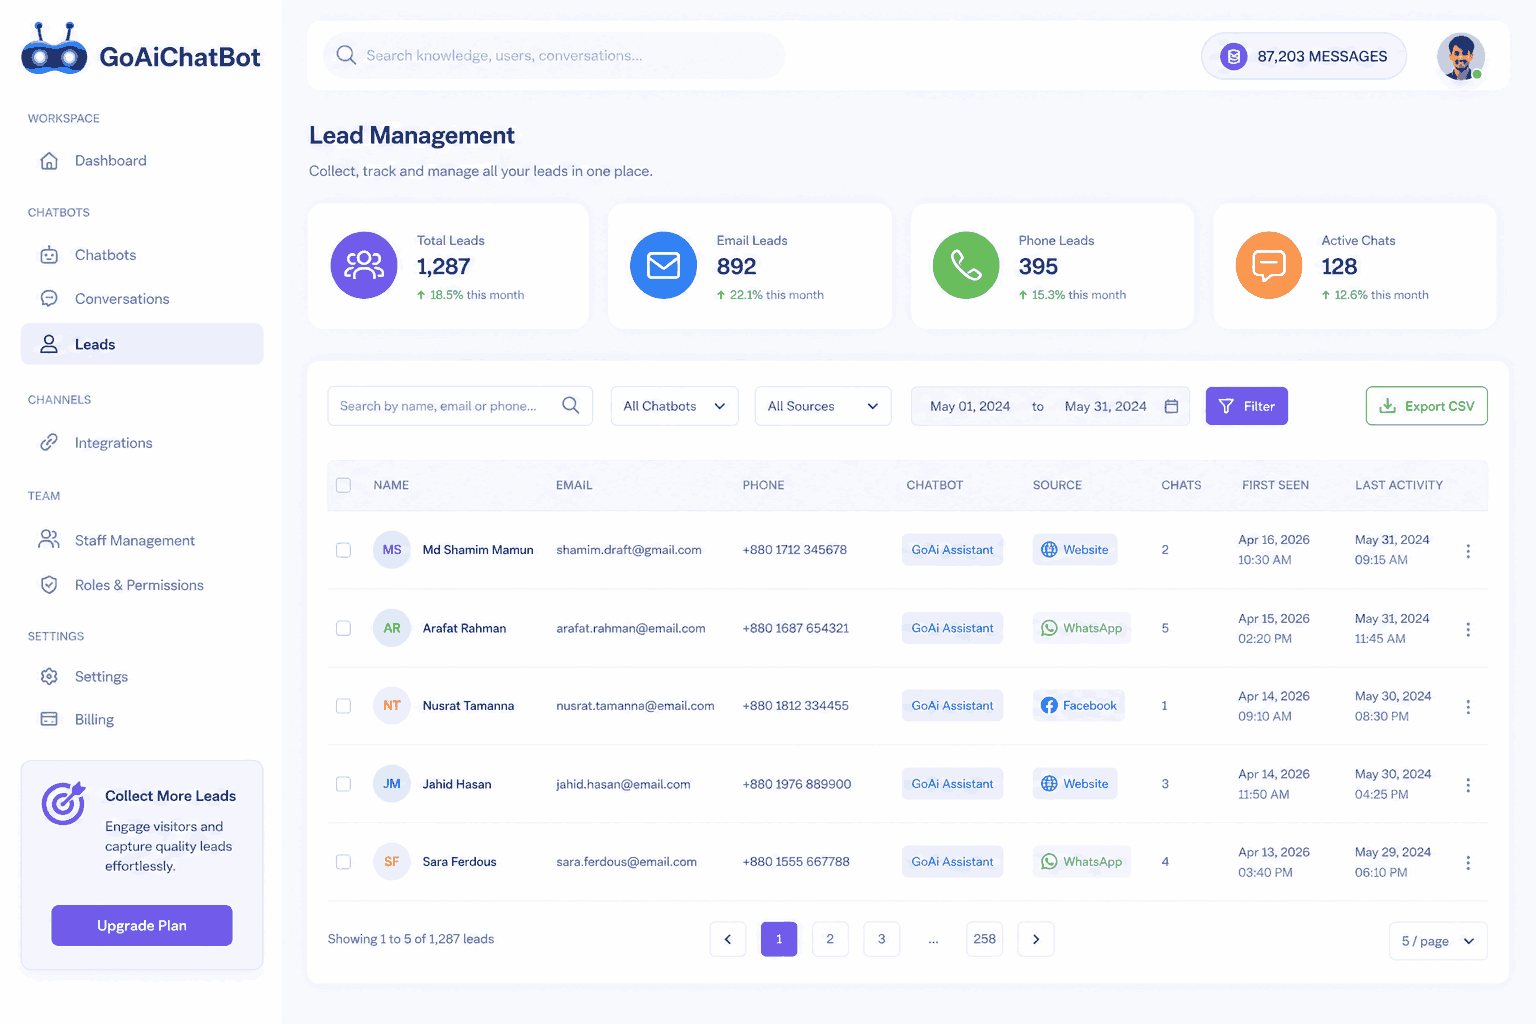Click the Total Leads people icon
Viewport: 1536px width, 1024px height.
pos(364,265)
